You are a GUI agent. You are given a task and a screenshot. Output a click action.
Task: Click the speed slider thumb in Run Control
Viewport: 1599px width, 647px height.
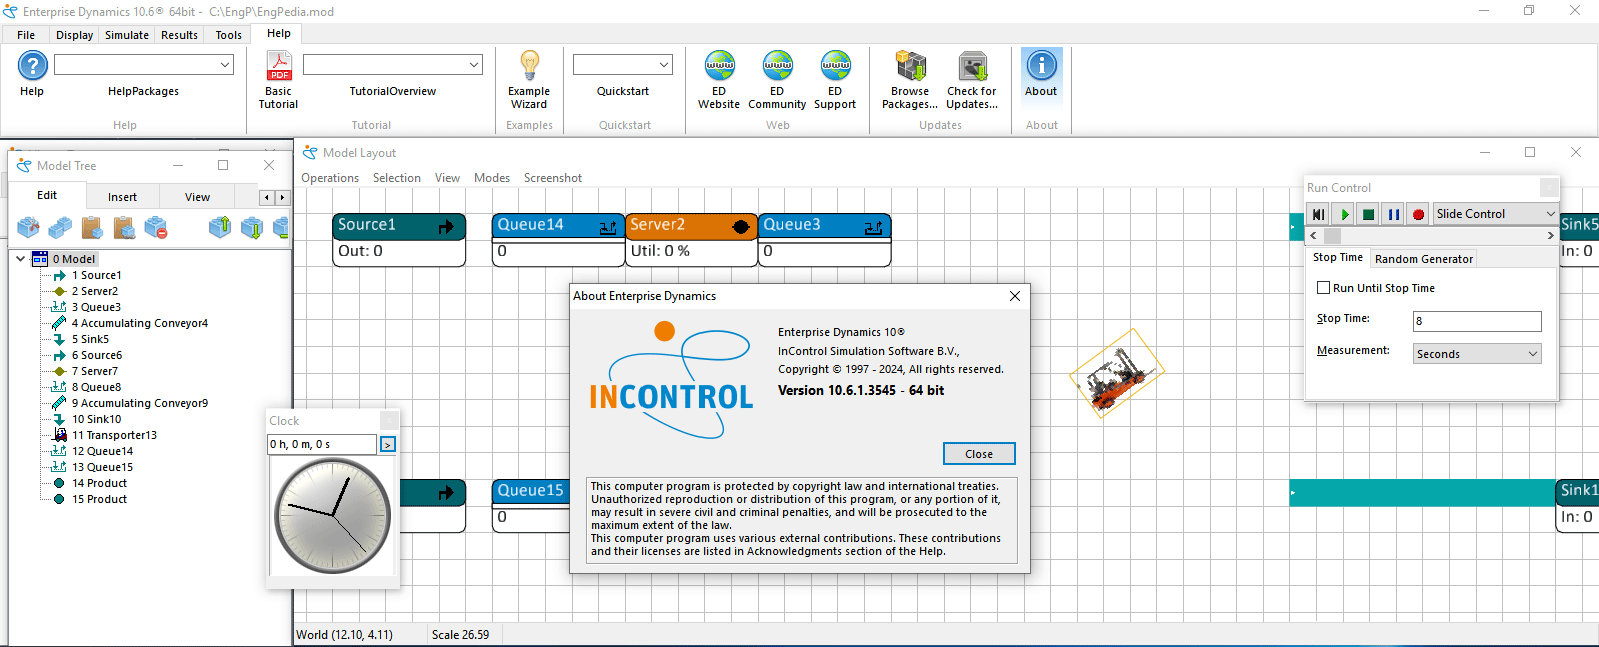1332,236
